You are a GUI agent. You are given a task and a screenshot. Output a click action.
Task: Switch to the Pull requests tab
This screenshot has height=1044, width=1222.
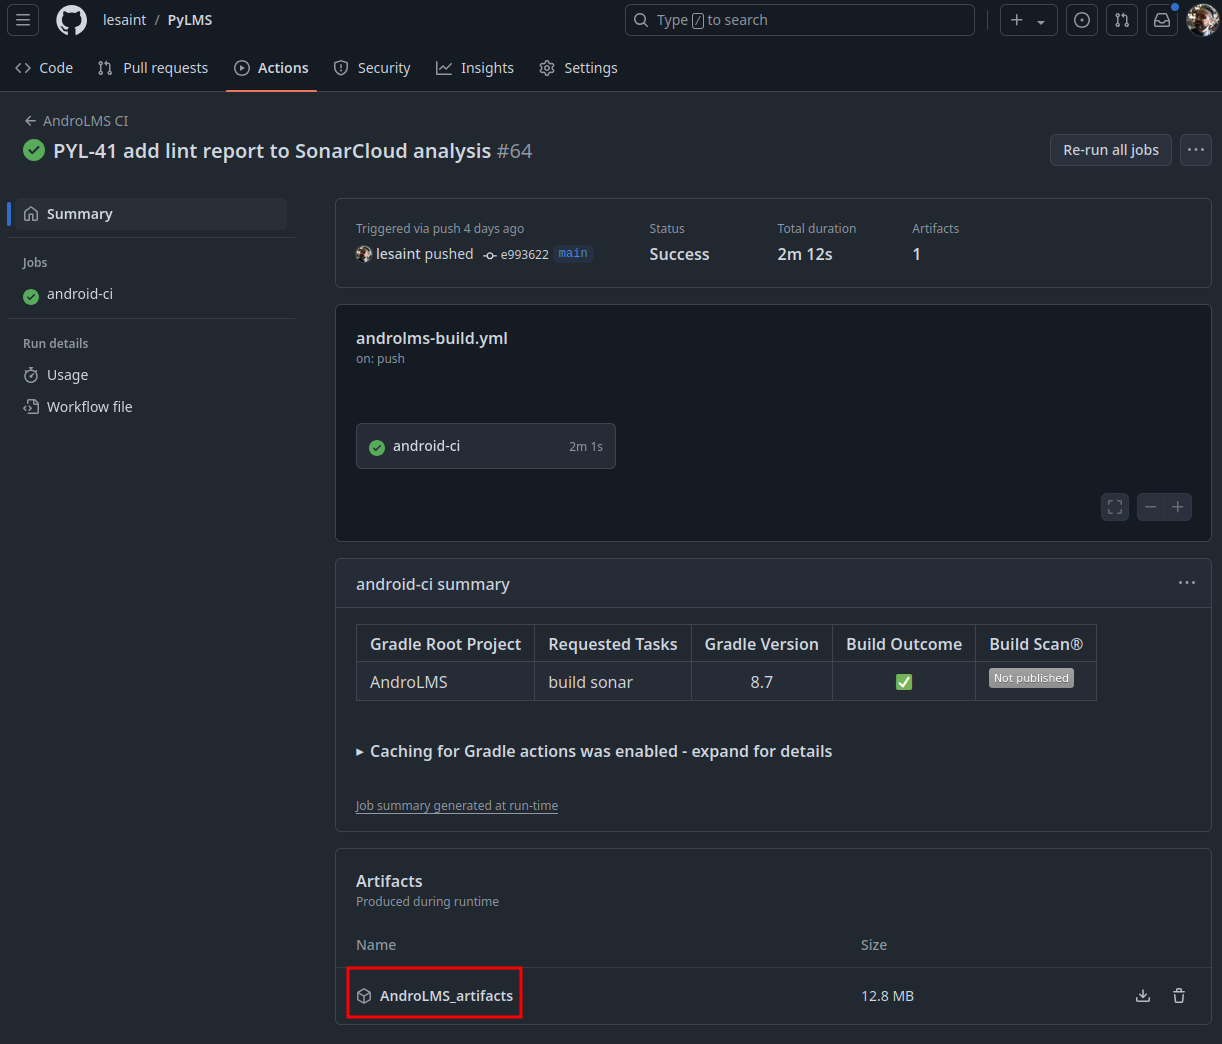click(153, 68)
